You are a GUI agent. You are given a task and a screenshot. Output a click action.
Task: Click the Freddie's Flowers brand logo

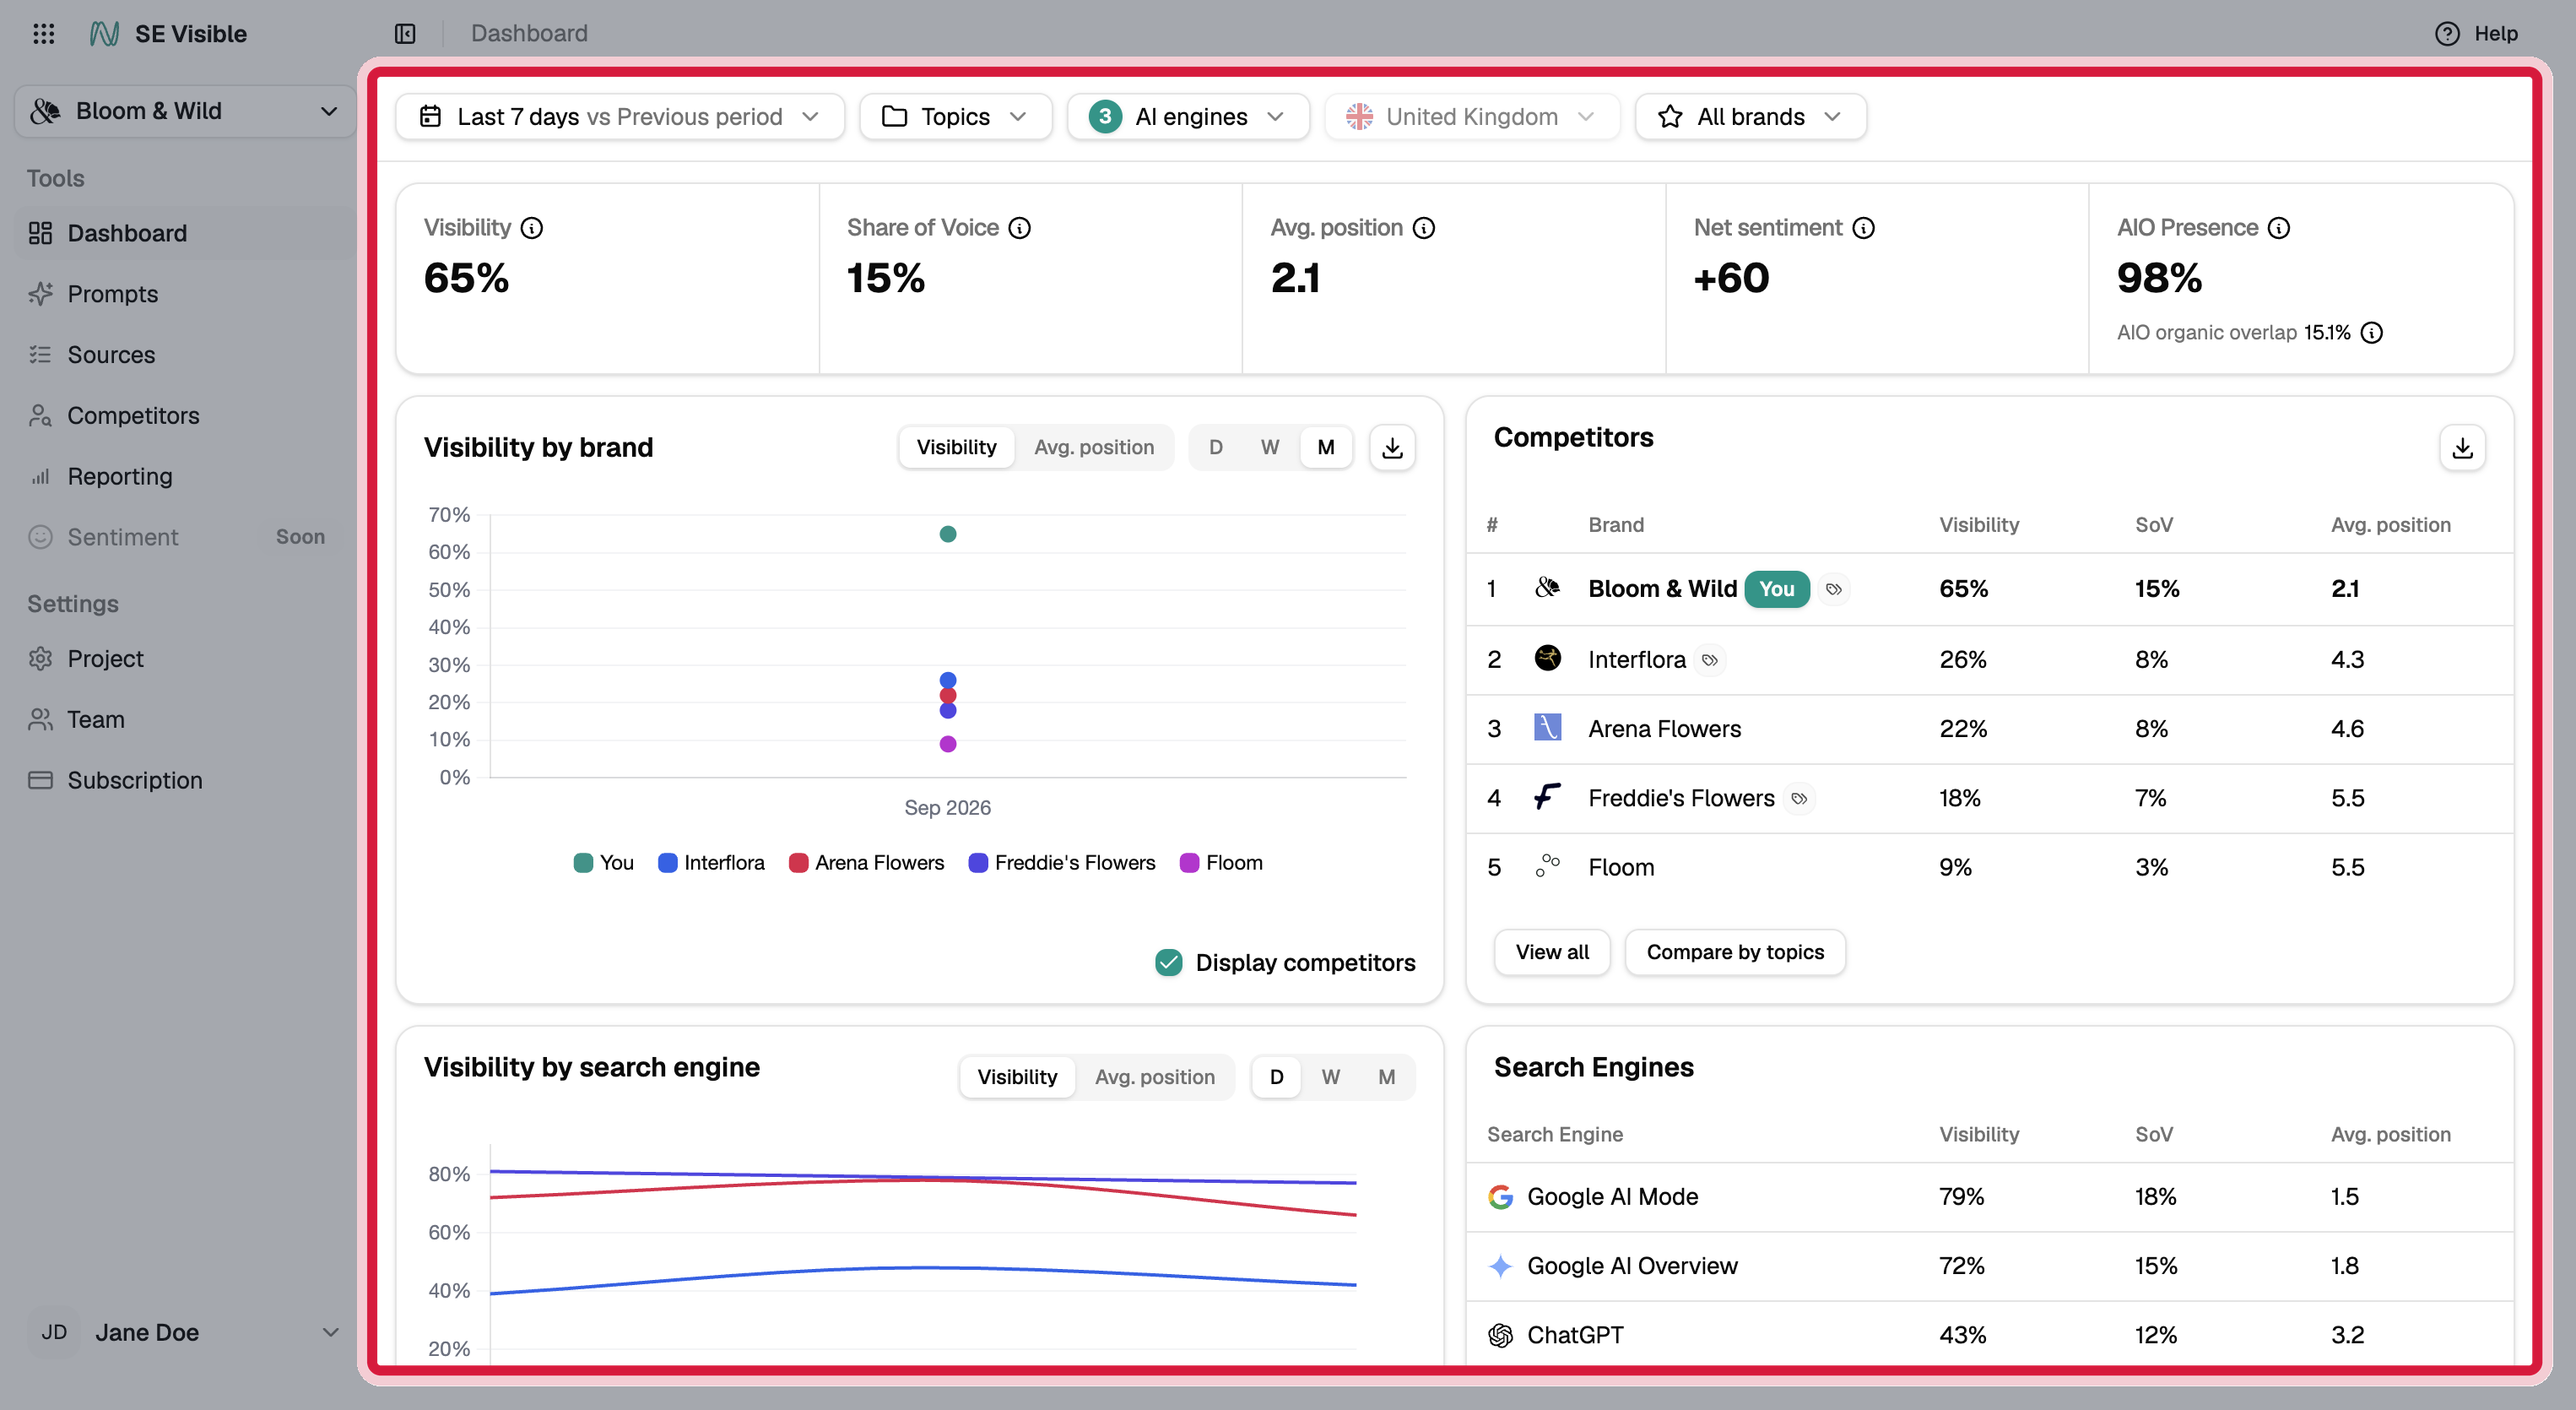1547,797
